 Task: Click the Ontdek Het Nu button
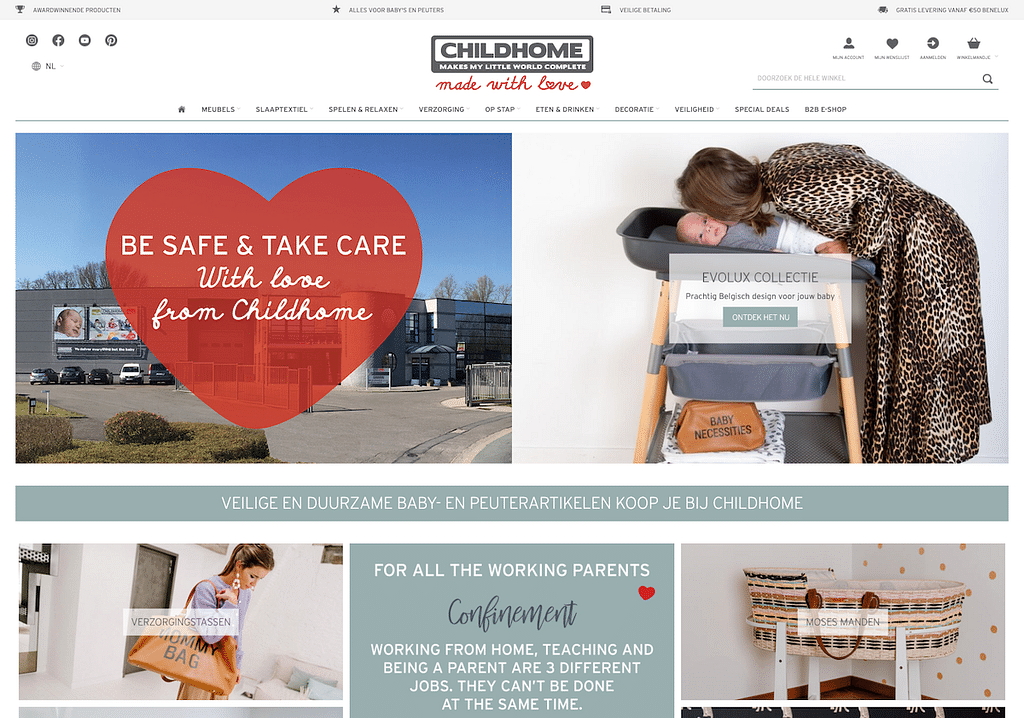click(760, 317)
